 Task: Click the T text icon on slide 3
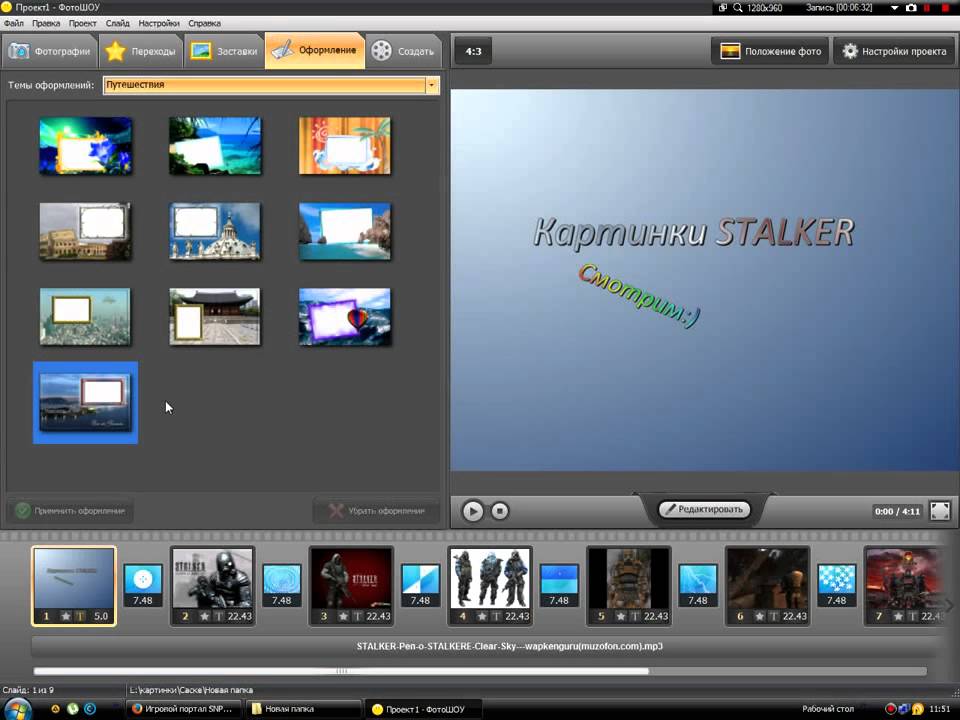tap(358, 617)
